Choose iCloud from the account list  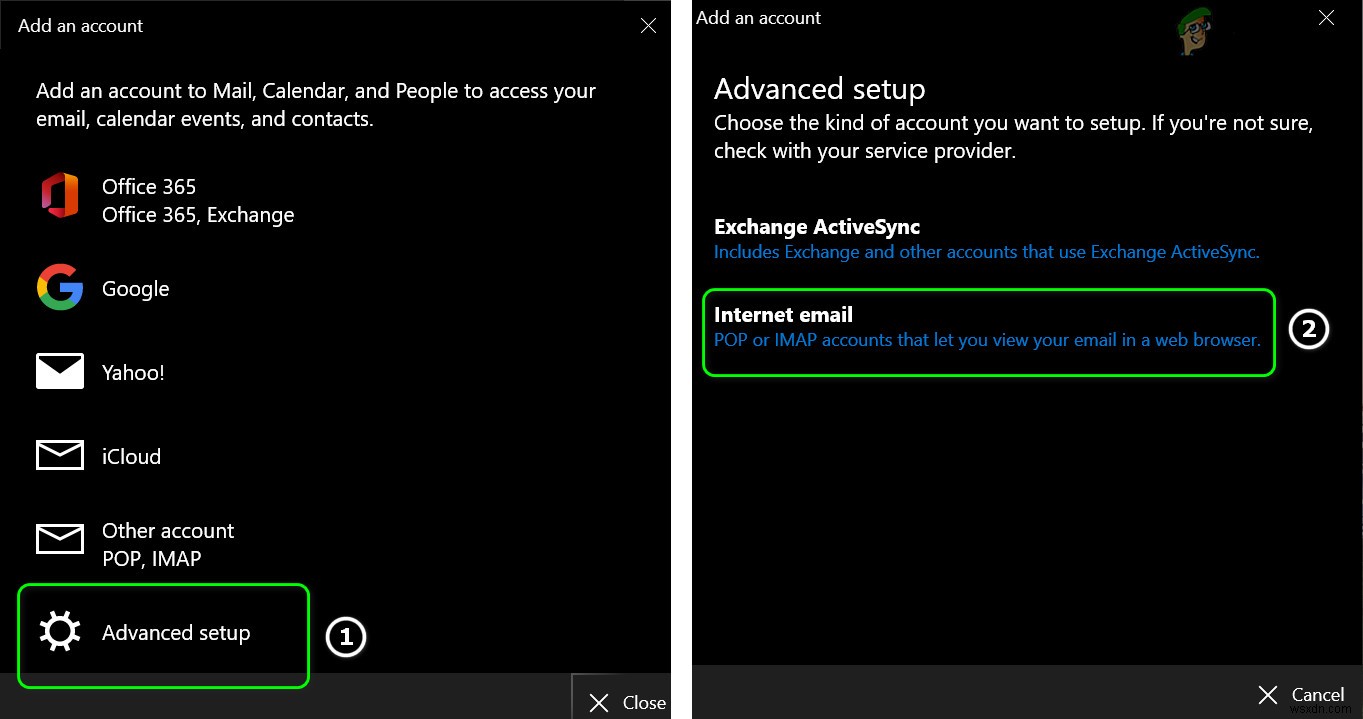pos(131,455)
